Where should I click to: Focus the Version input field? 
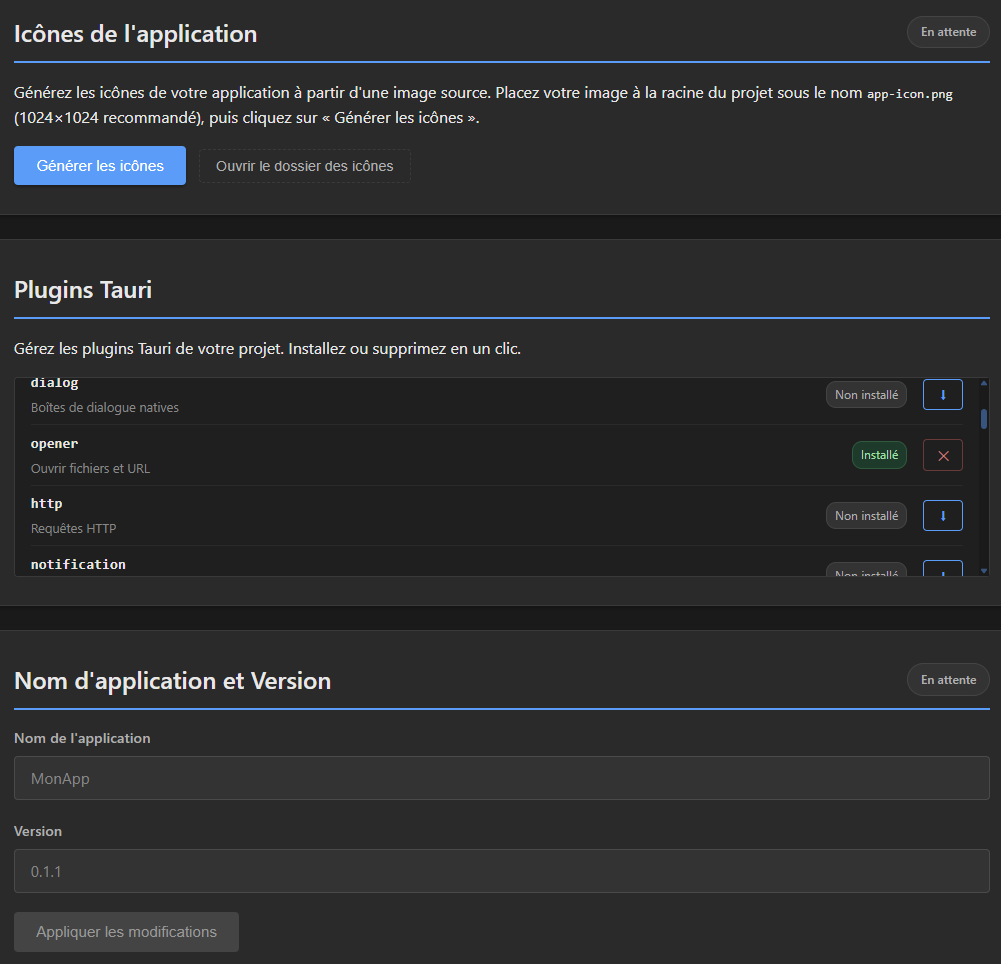tap(502, 871)
